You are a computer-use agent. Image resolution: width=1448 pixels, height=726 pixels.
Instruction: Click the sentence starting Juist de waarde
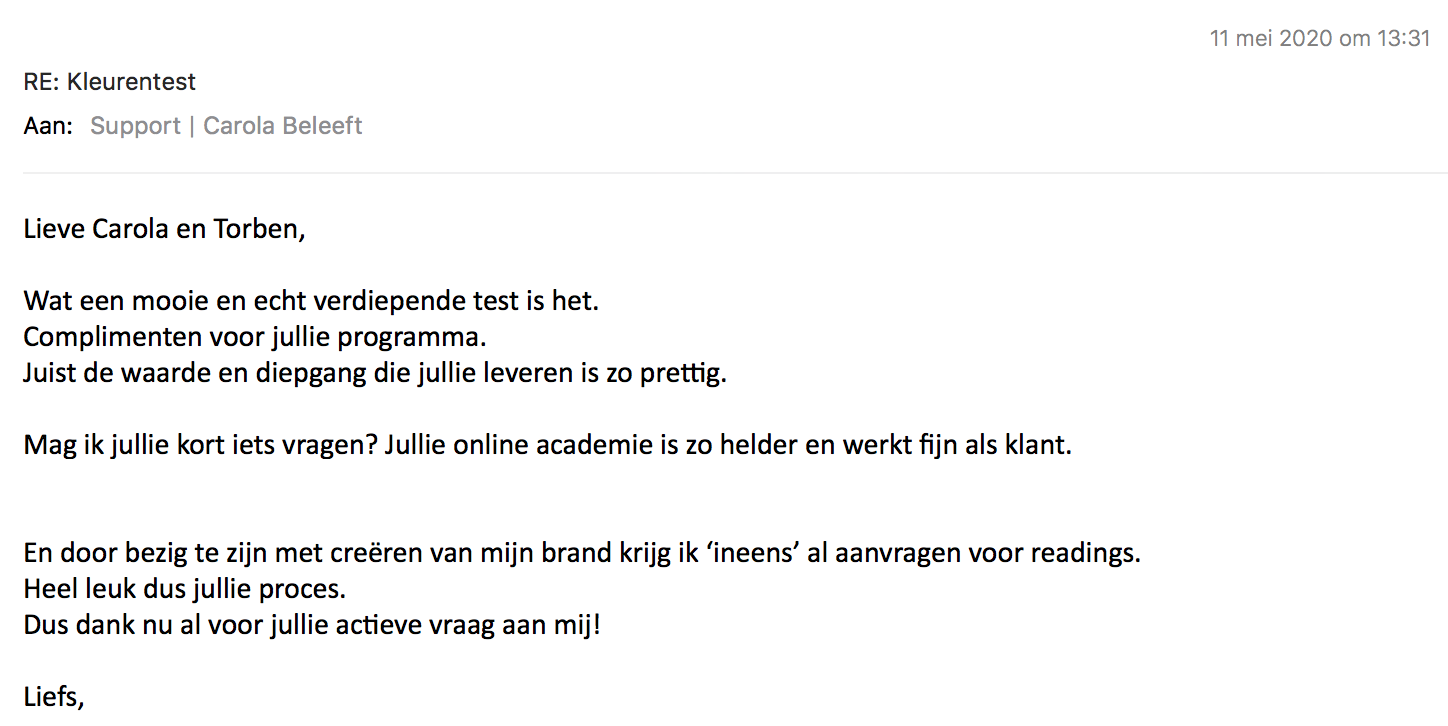[x=375, y=373]
